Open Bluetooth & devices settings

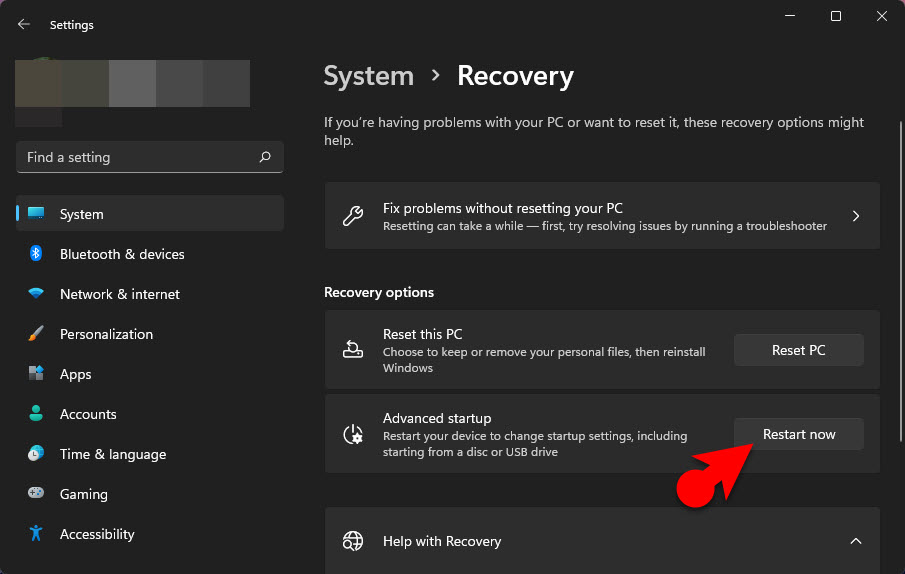150,254
